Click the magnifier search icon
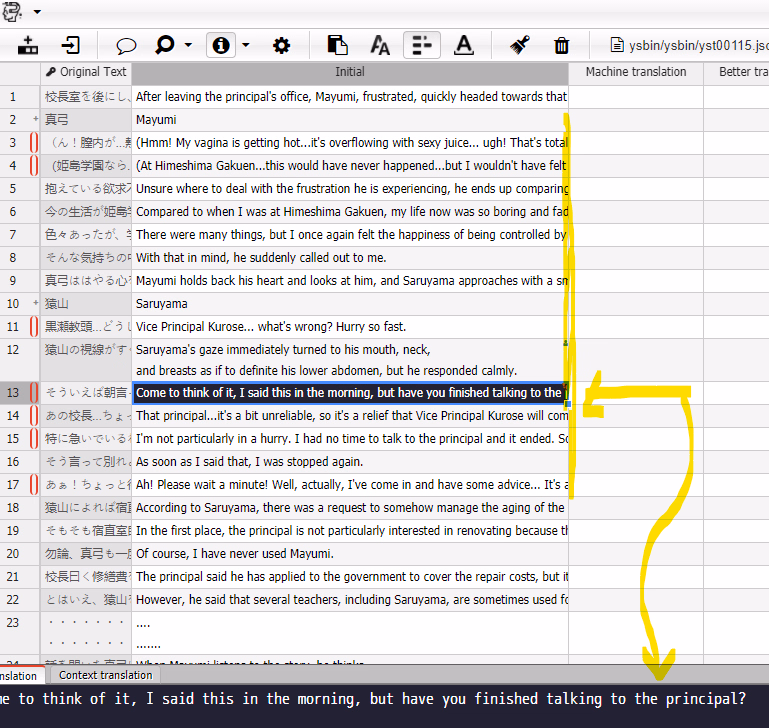 (x=165, y=45)
